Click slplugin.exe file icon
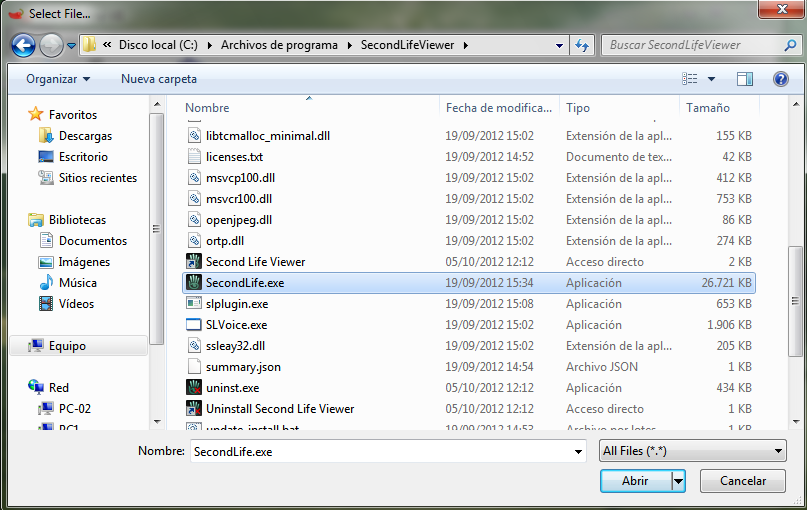The image size is (807, 510). coord(194,304)
